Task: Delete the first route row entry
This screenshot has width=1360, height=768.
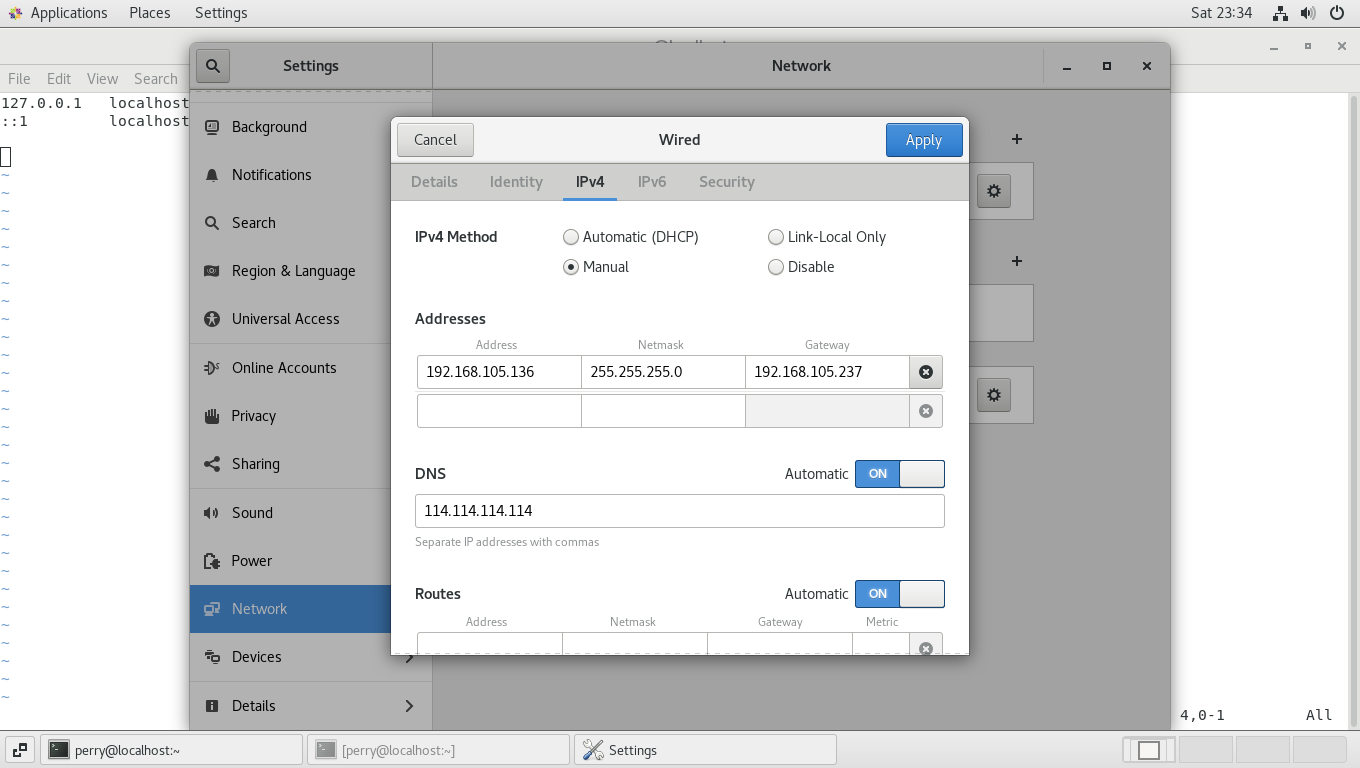Action: point(925,647)
